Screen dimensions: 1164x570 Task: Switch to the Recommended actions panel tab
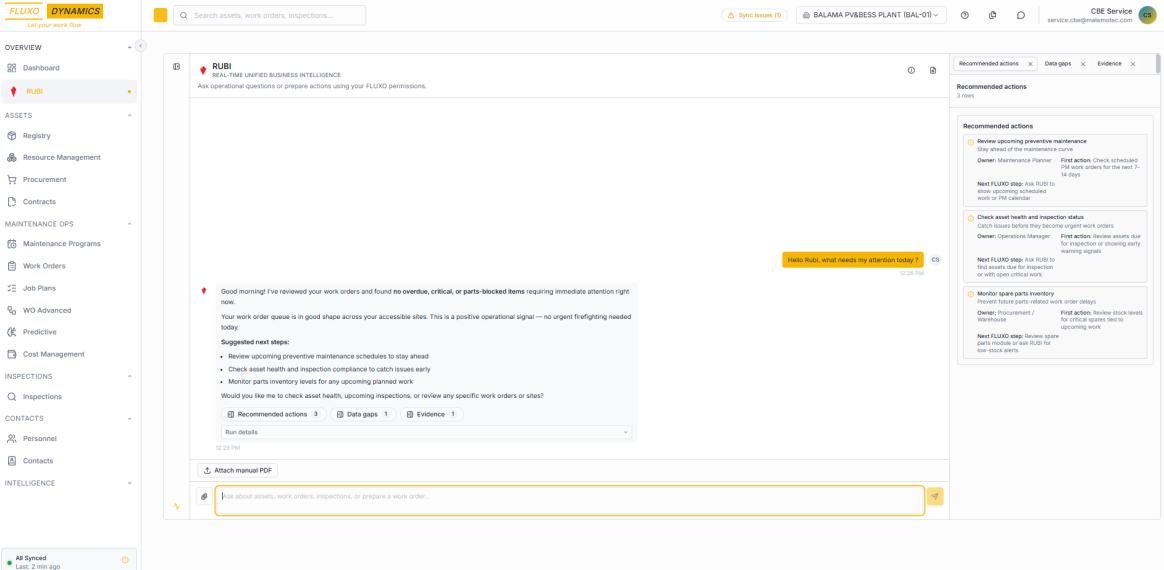coord(989,64)
